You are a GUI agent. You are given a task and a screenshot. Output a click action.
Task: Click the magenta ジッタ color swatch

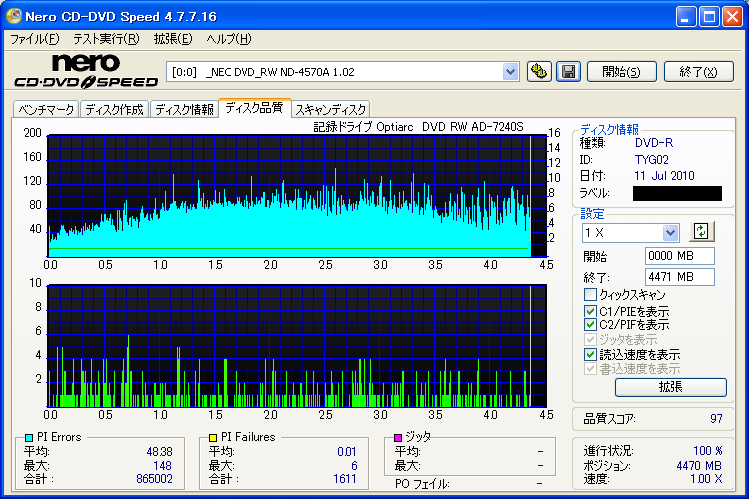click(398, 437)
